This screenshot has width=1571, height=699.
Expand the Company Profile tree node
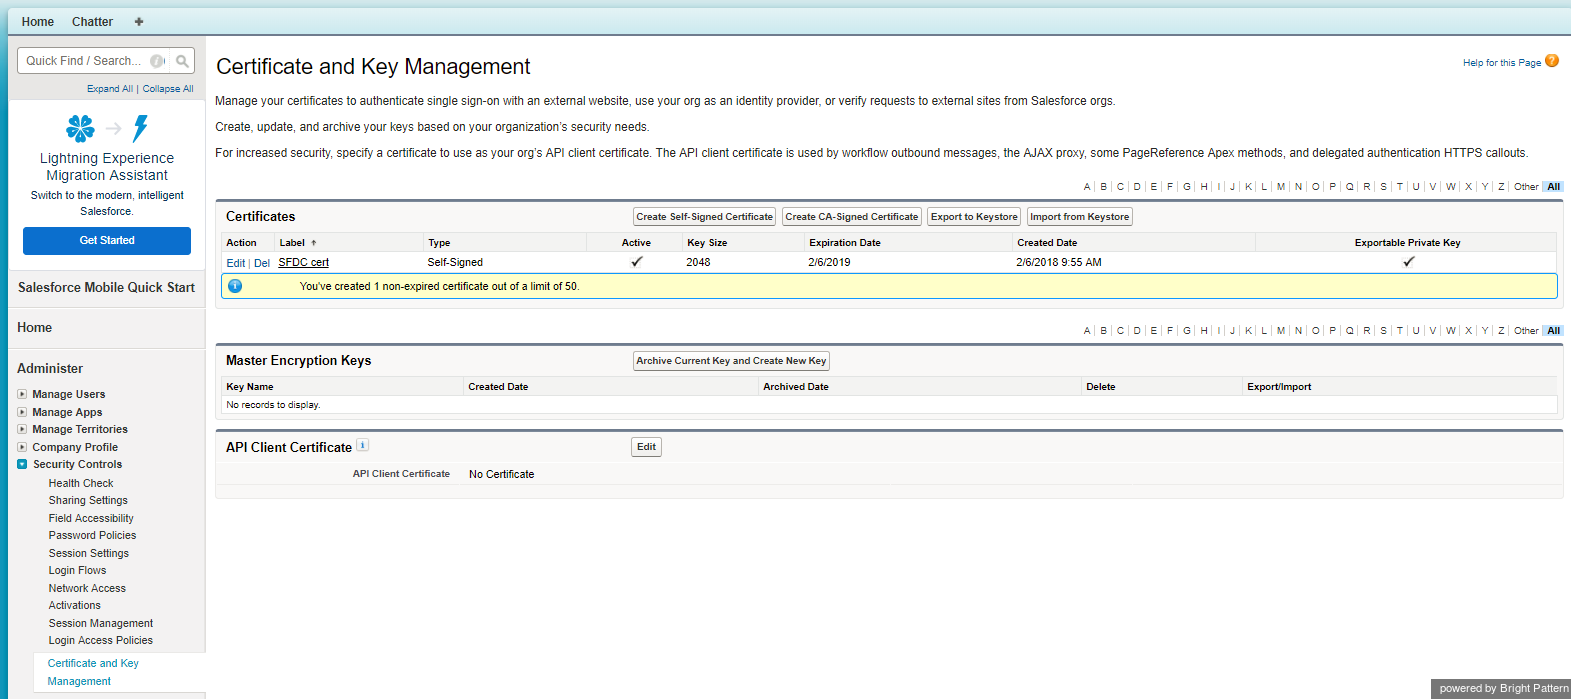[22, 447]
